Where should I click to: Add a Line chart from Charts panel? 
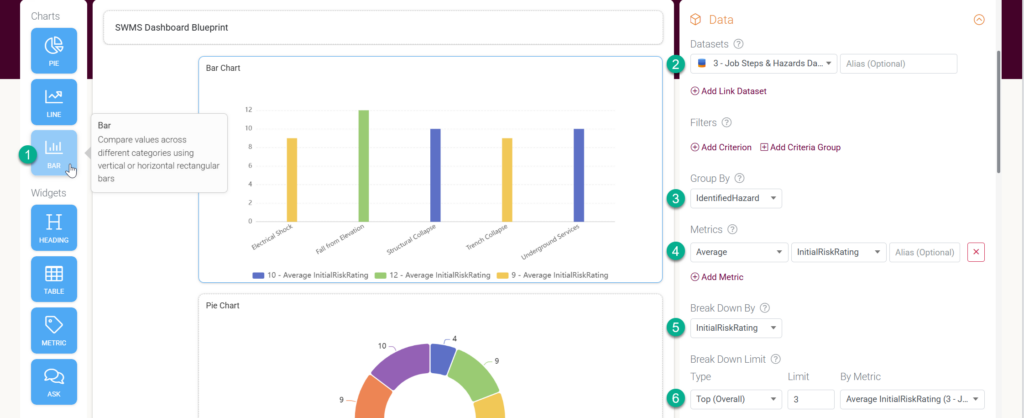pos(54,102)
